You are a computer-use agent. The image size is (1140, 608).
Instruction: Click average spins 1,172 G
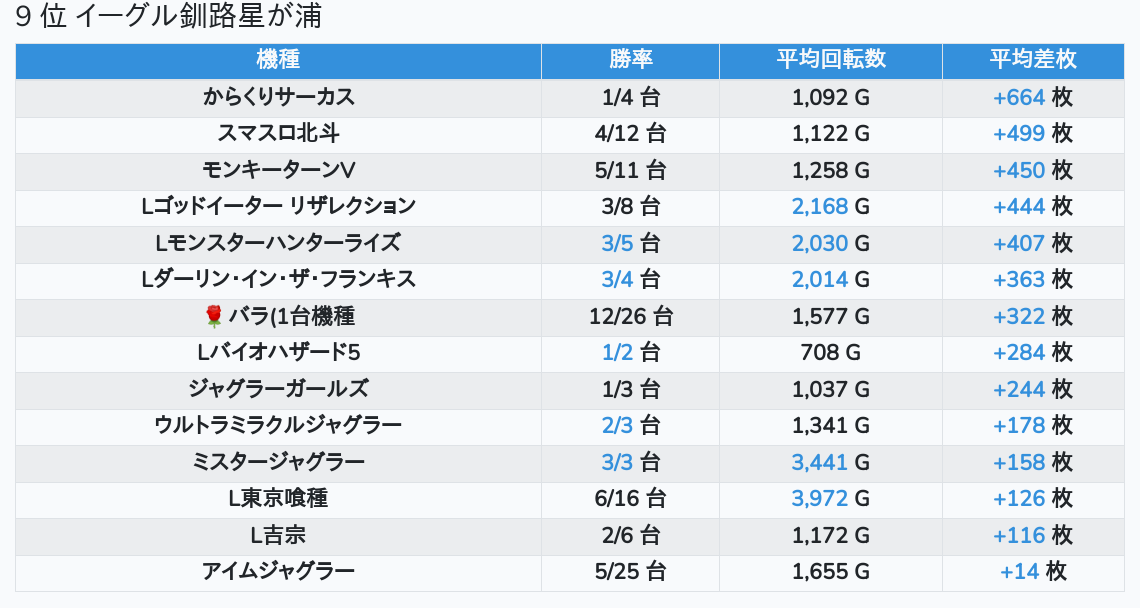[x=831, y=535]
